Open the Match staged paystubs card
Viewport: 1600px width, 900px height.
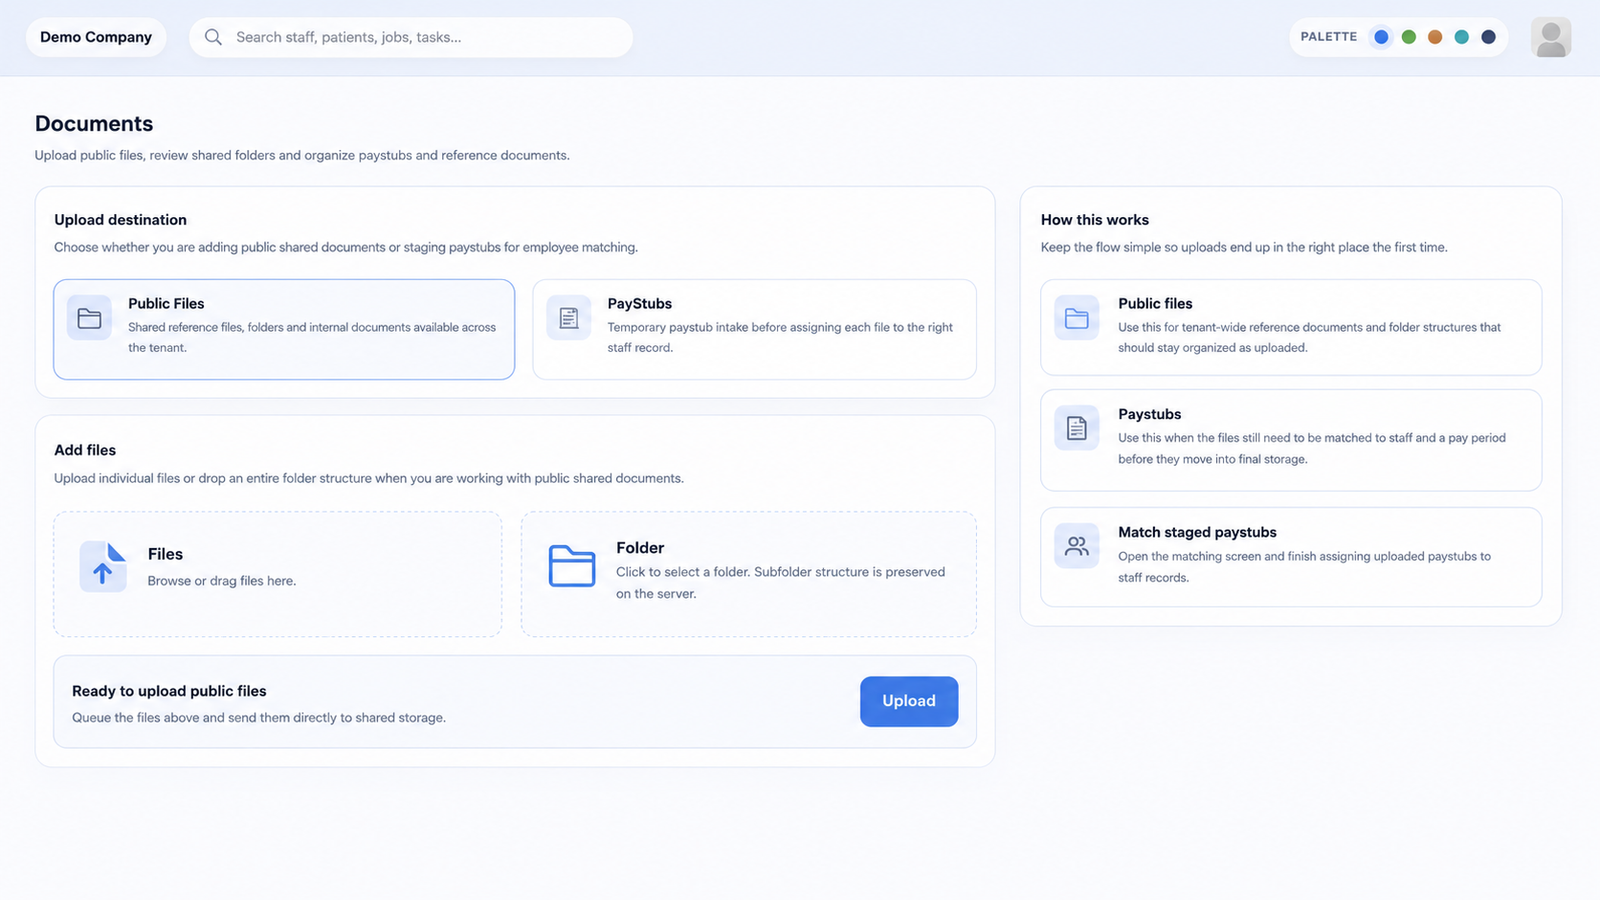[1291, 557]
